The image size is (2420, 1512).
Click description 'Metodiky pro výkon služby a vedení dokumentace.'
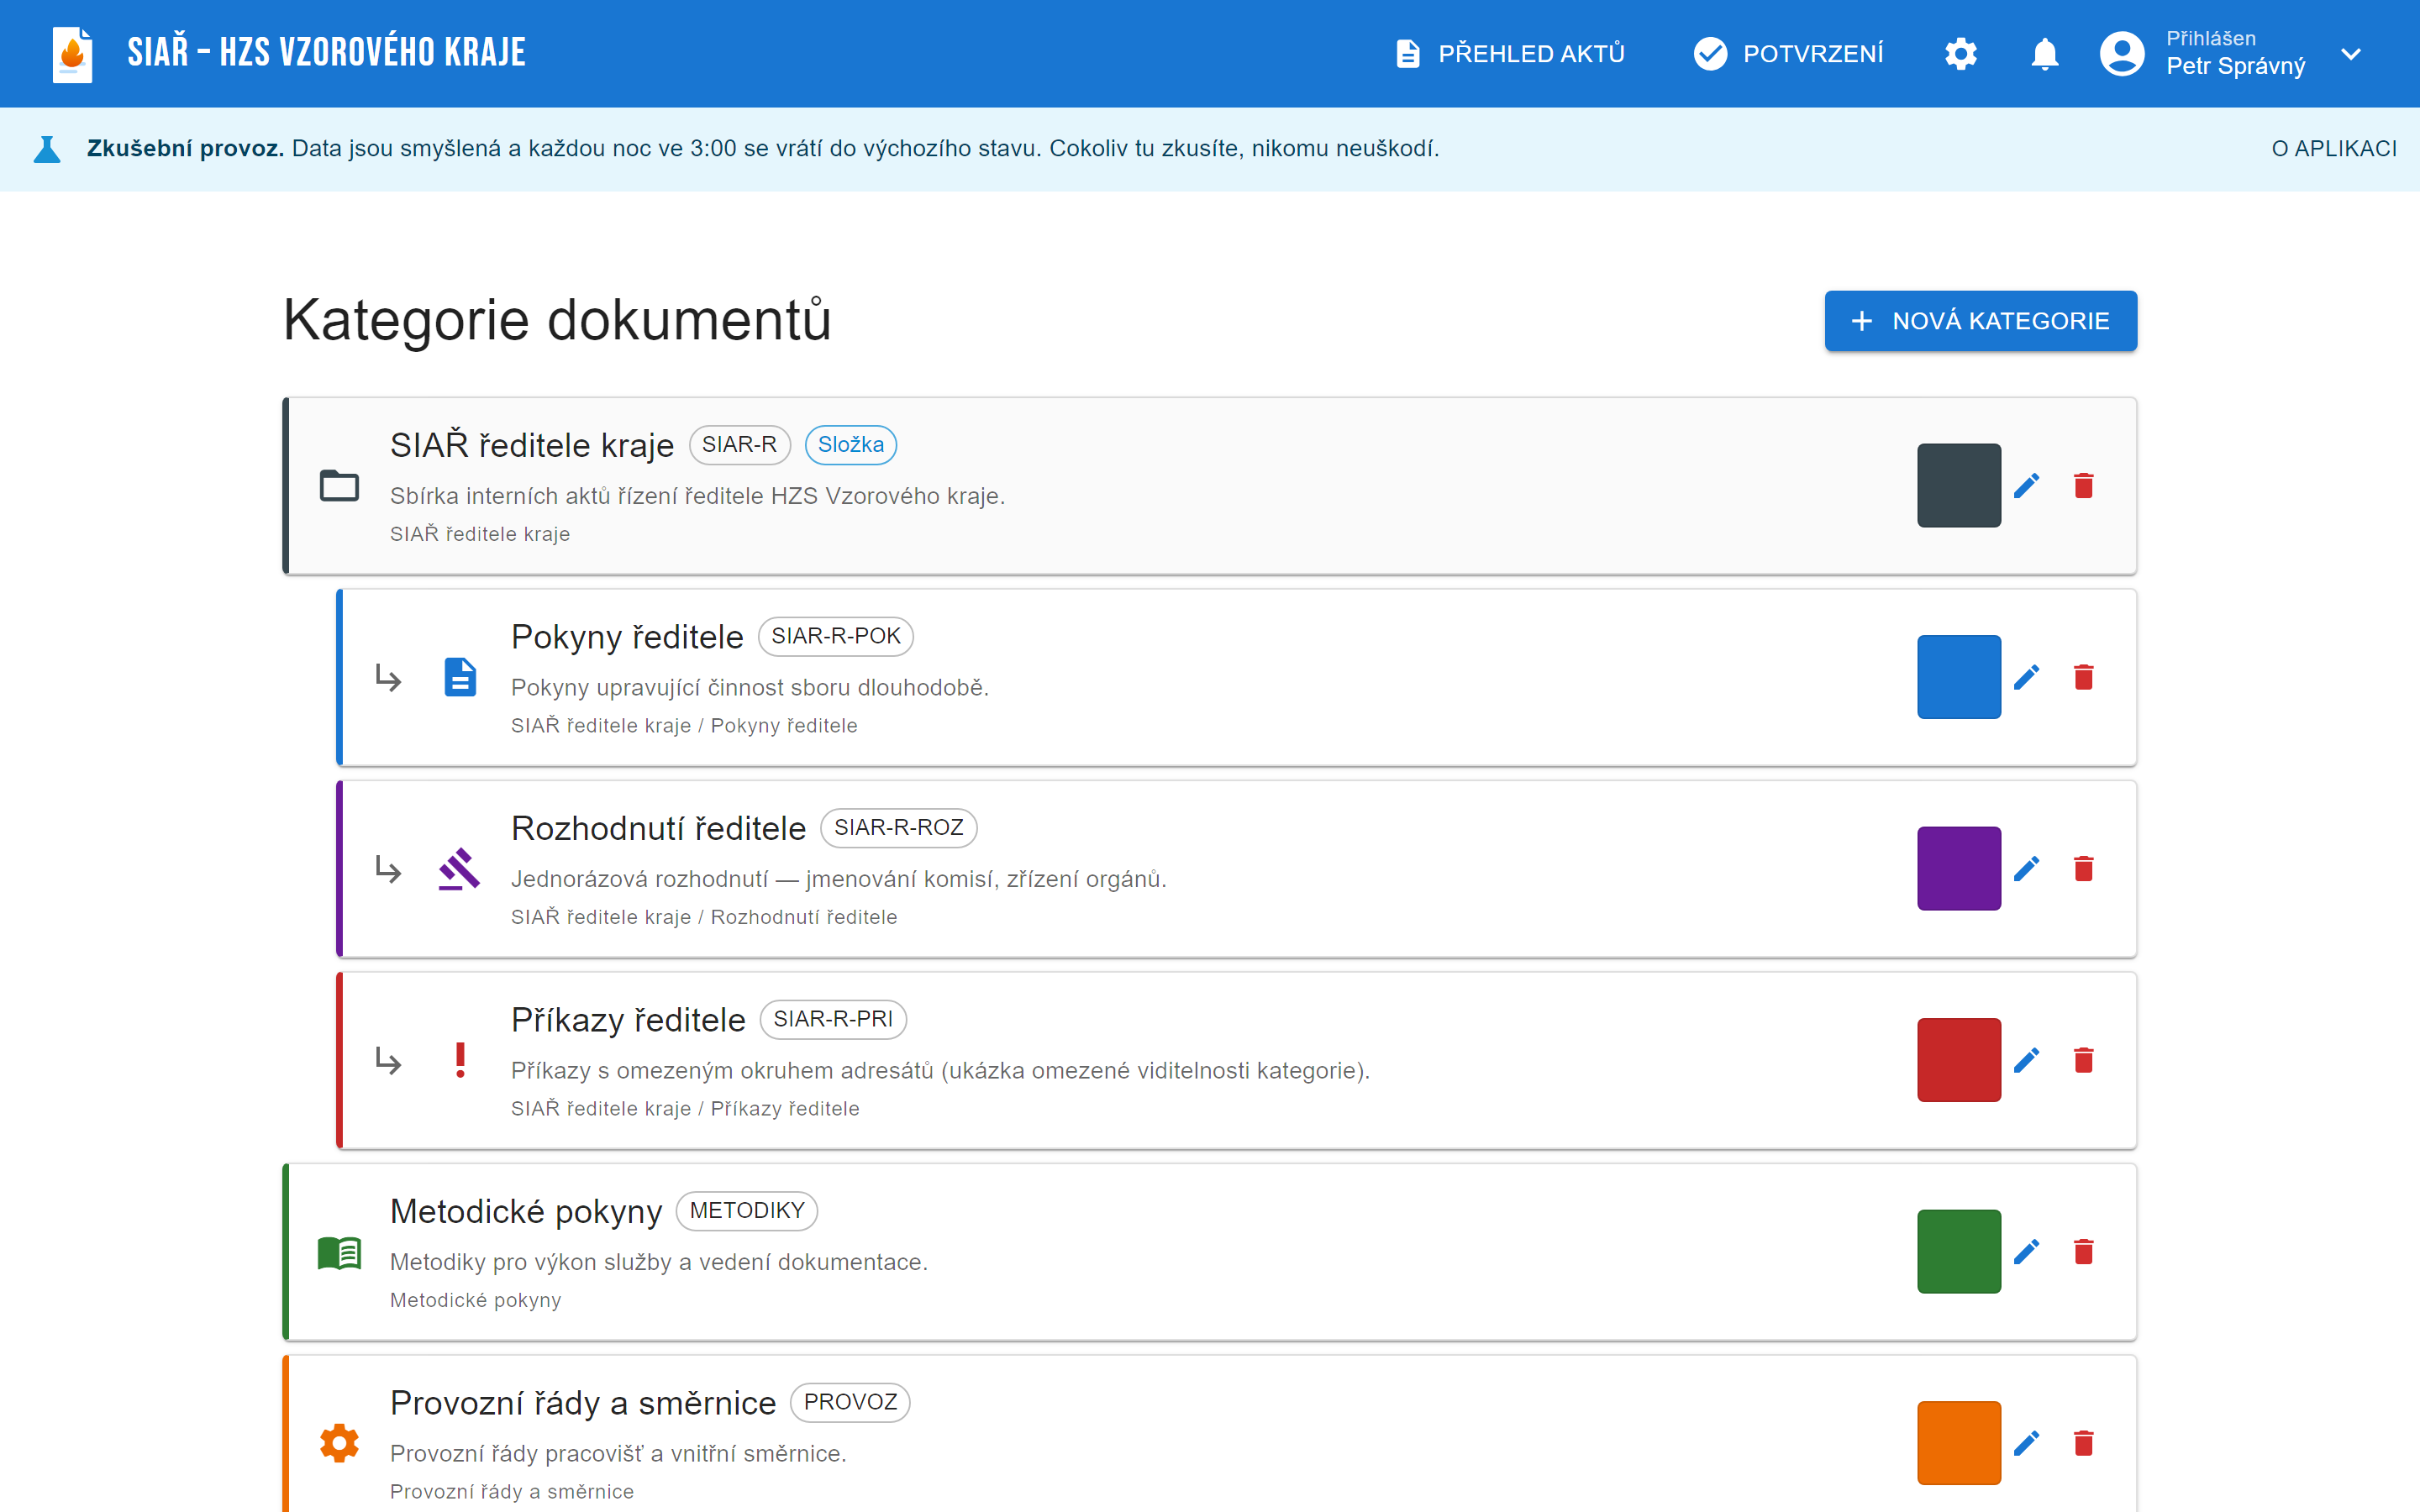pyautogui.click(x=659, y=1262)
